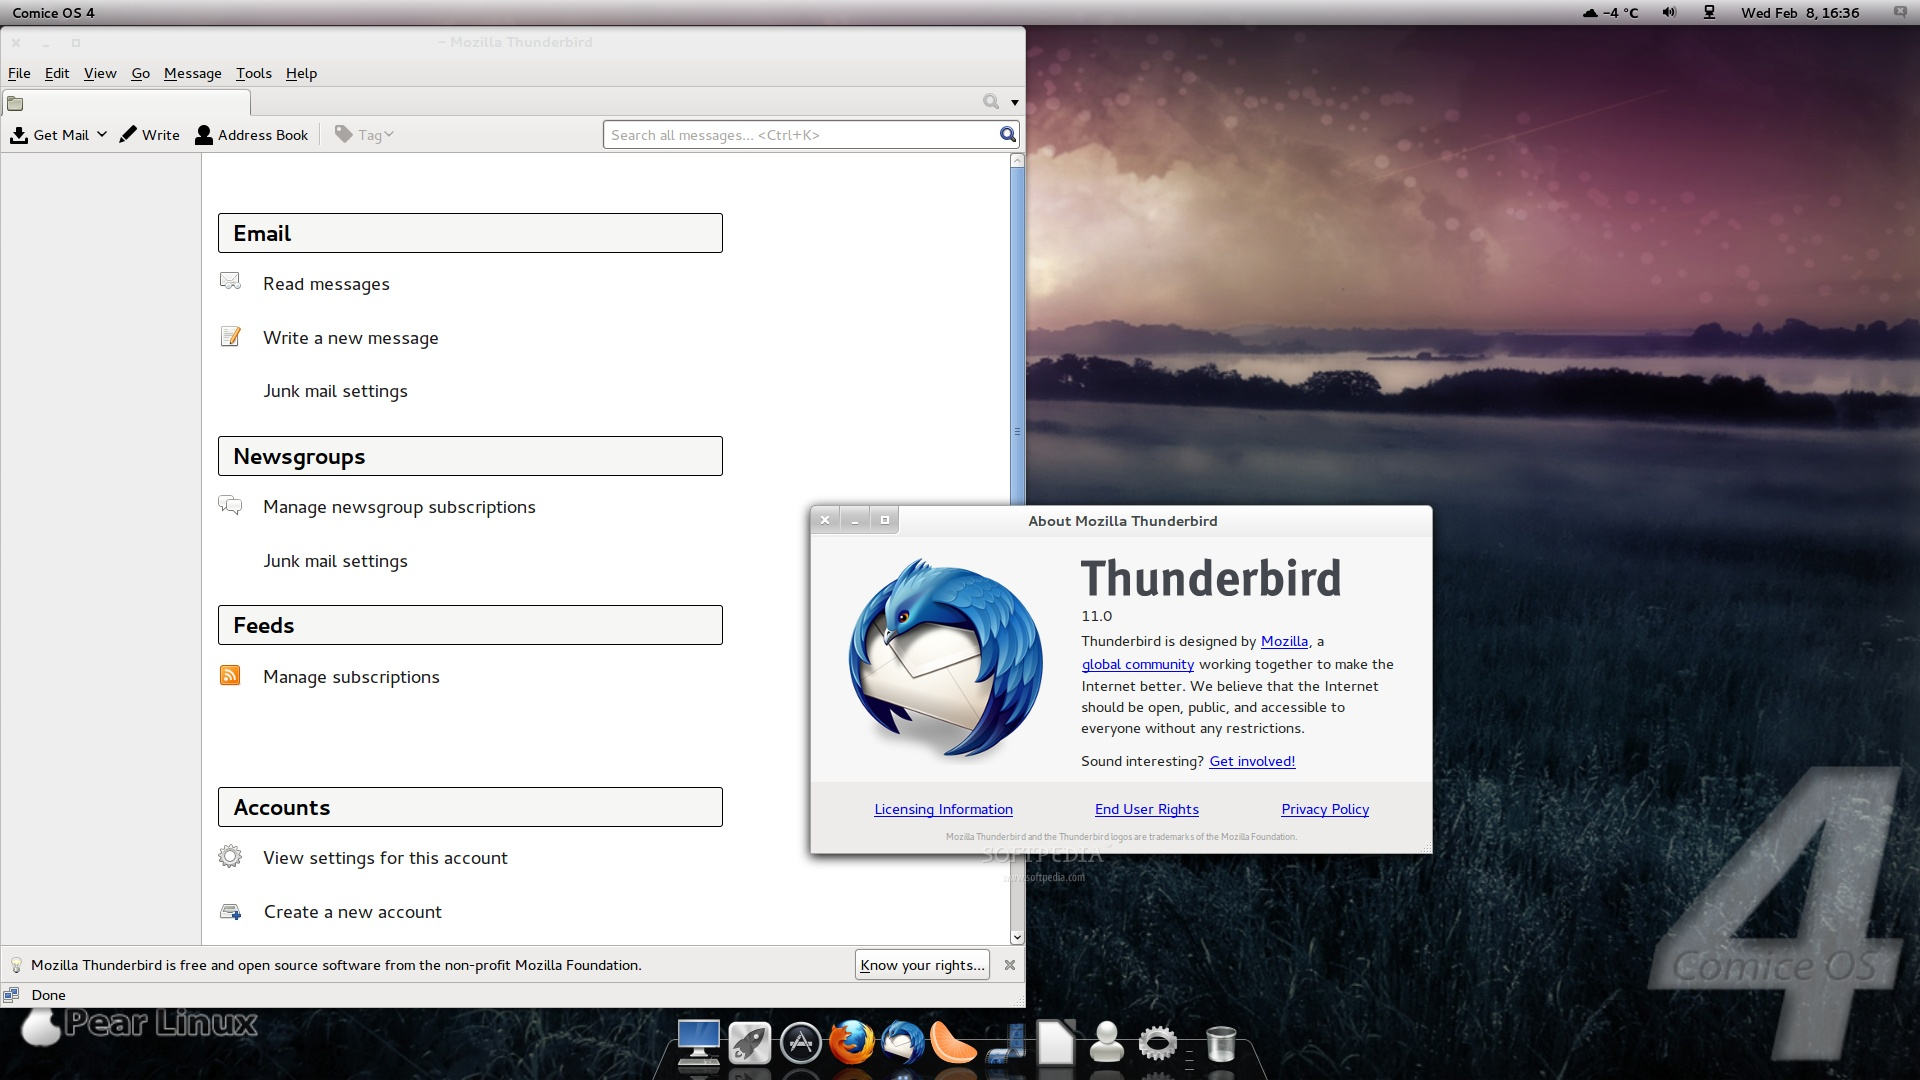Click the Write a new message notepad icon
The image size is (1920, 1080).
tap(230, 337)
